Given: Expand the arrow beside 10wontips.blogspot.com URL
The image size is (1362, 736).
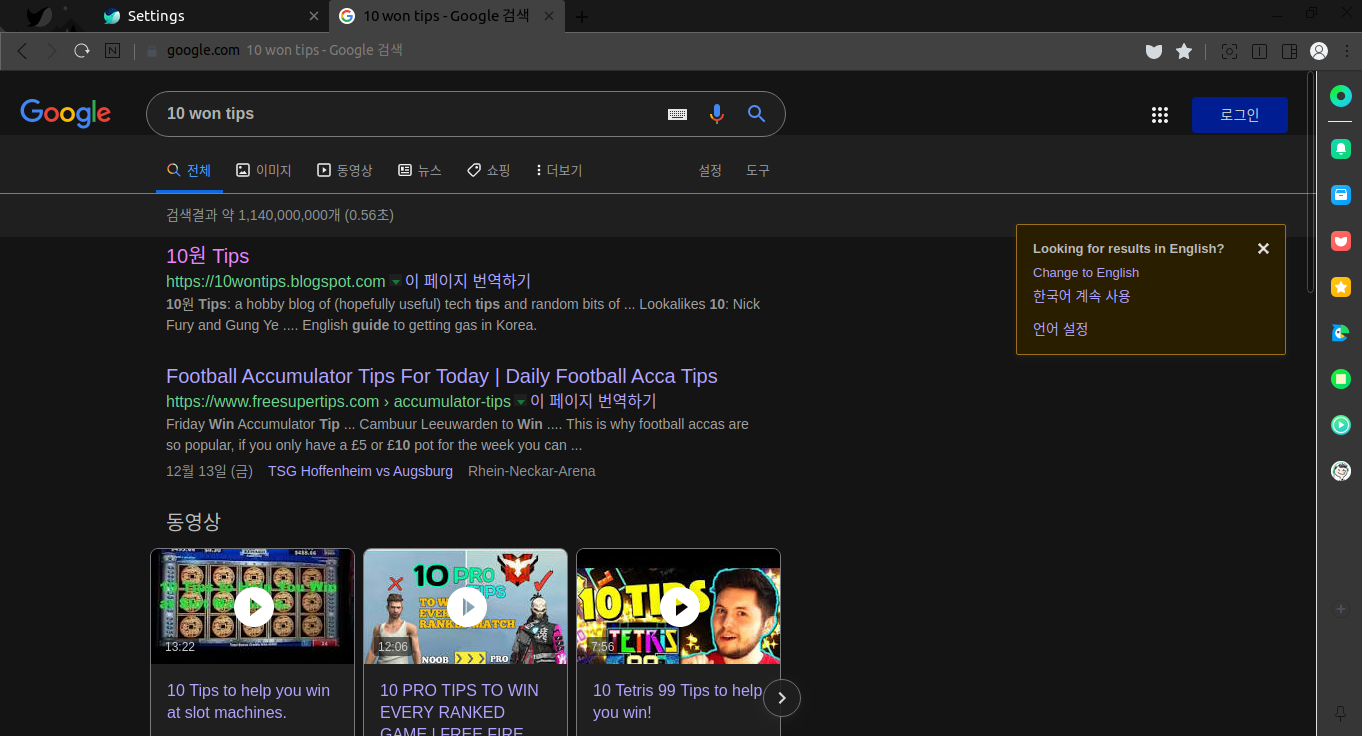Looking at the screenshot, I should pyautogui.click(x=395, y=282).
